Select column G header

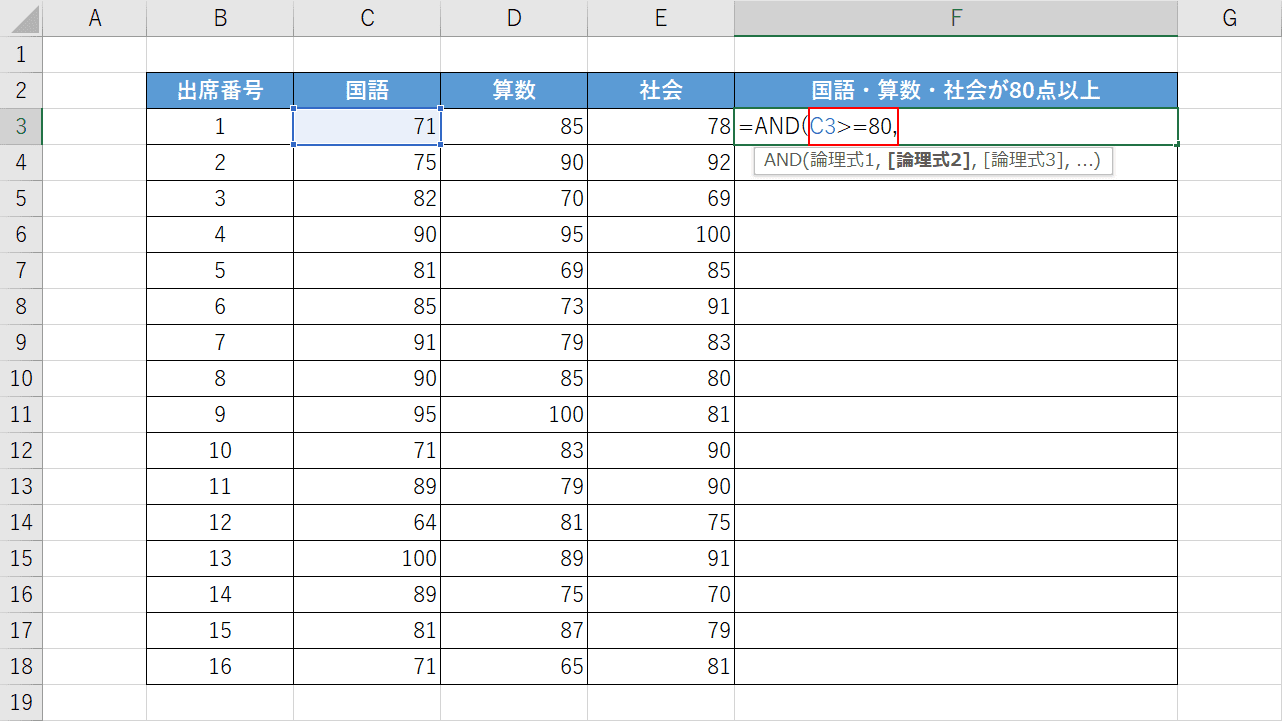point(1229,17)
